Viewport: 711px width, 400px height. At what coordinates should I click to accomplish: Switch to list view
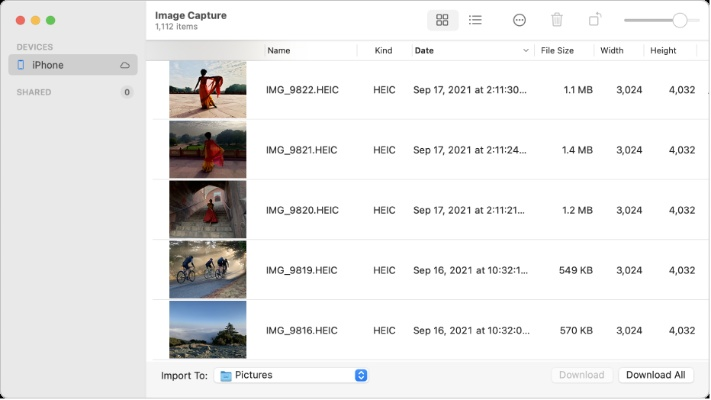click(475, 20)
